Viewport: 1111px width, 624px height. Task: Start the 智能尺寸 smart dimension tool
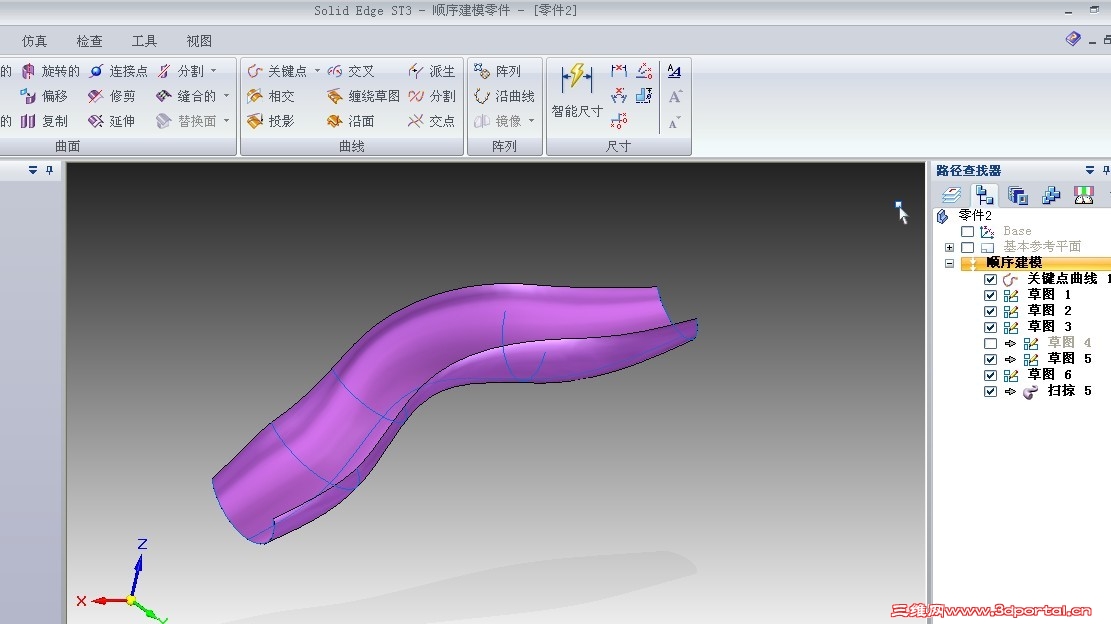577,91
